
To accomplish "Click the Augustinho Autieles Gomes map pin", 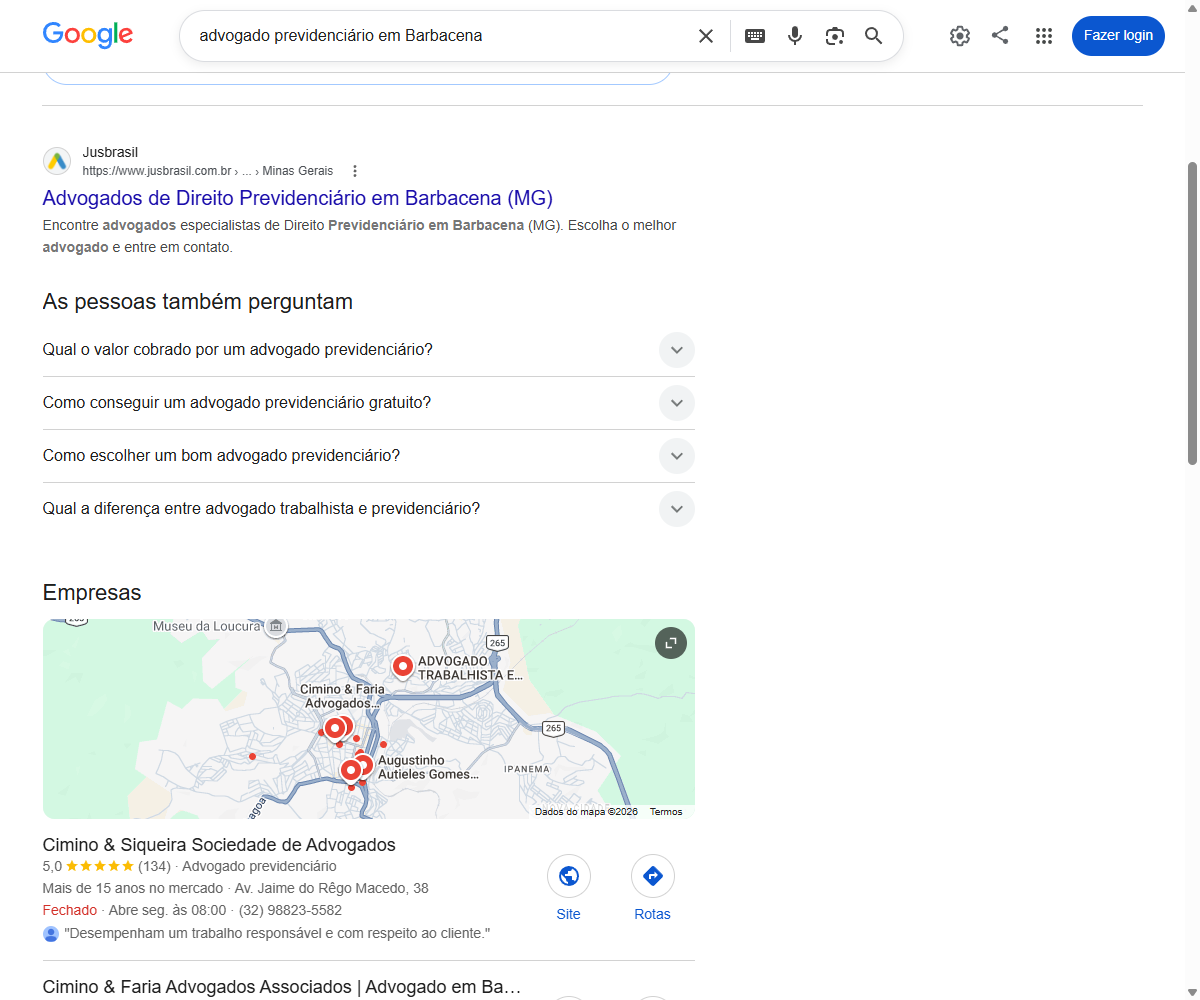I will pos(363,766).
